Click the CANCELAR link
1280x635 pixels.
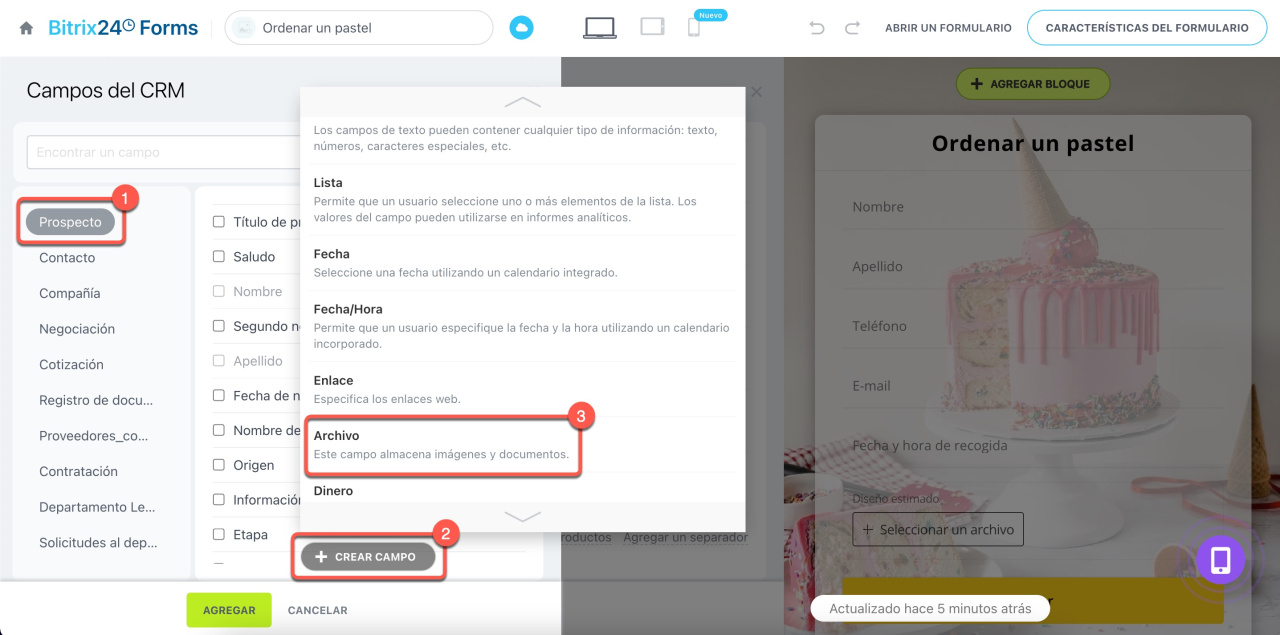click(x=318, y=610)
